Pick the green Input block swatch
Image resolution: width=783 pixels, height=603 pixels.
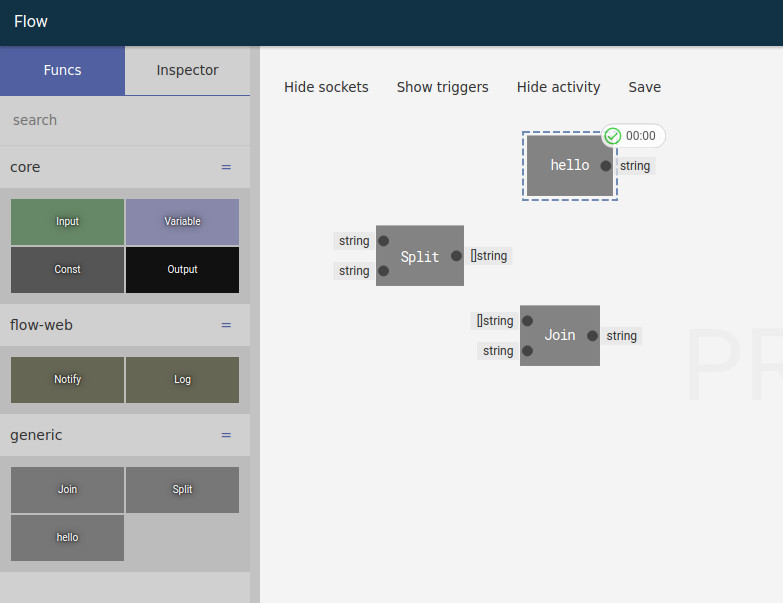pos(67,222)
